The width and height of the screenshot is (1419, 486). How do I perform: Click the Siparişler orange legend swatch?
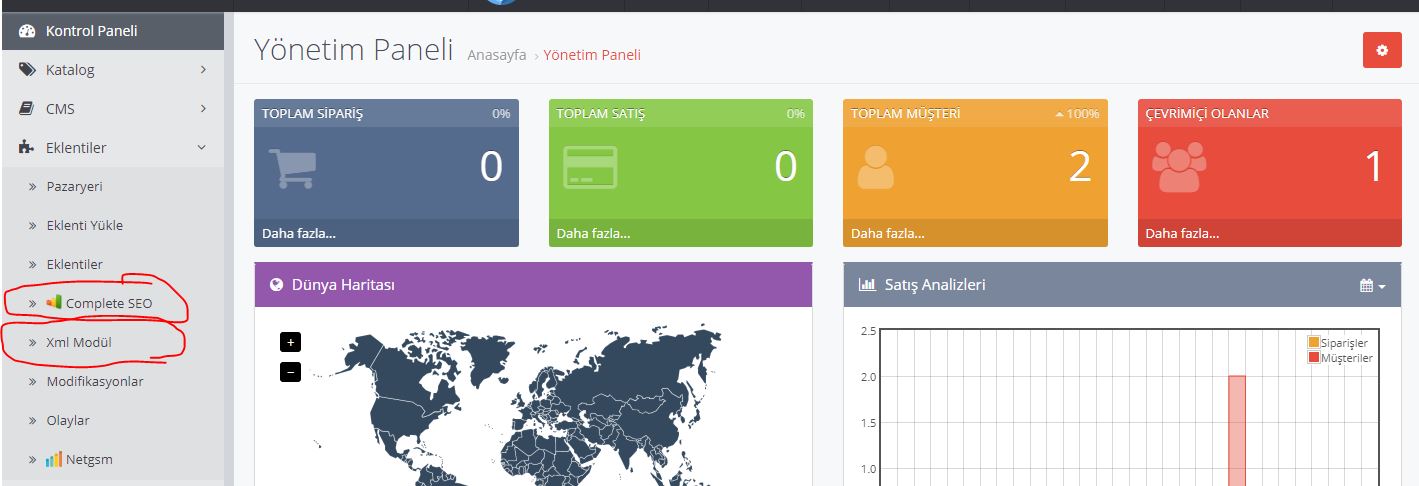1313,343
